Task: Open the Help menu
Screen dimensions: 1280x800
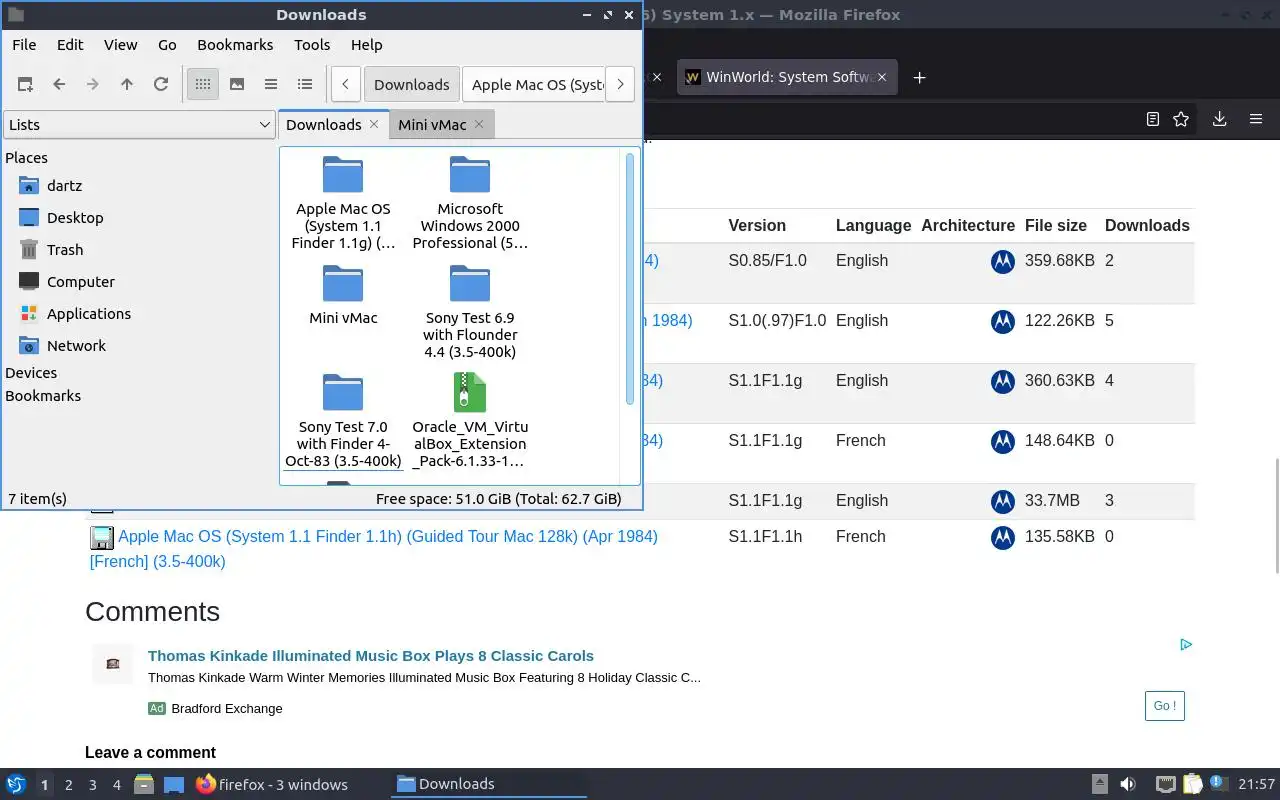Action: tap(366, 45)
